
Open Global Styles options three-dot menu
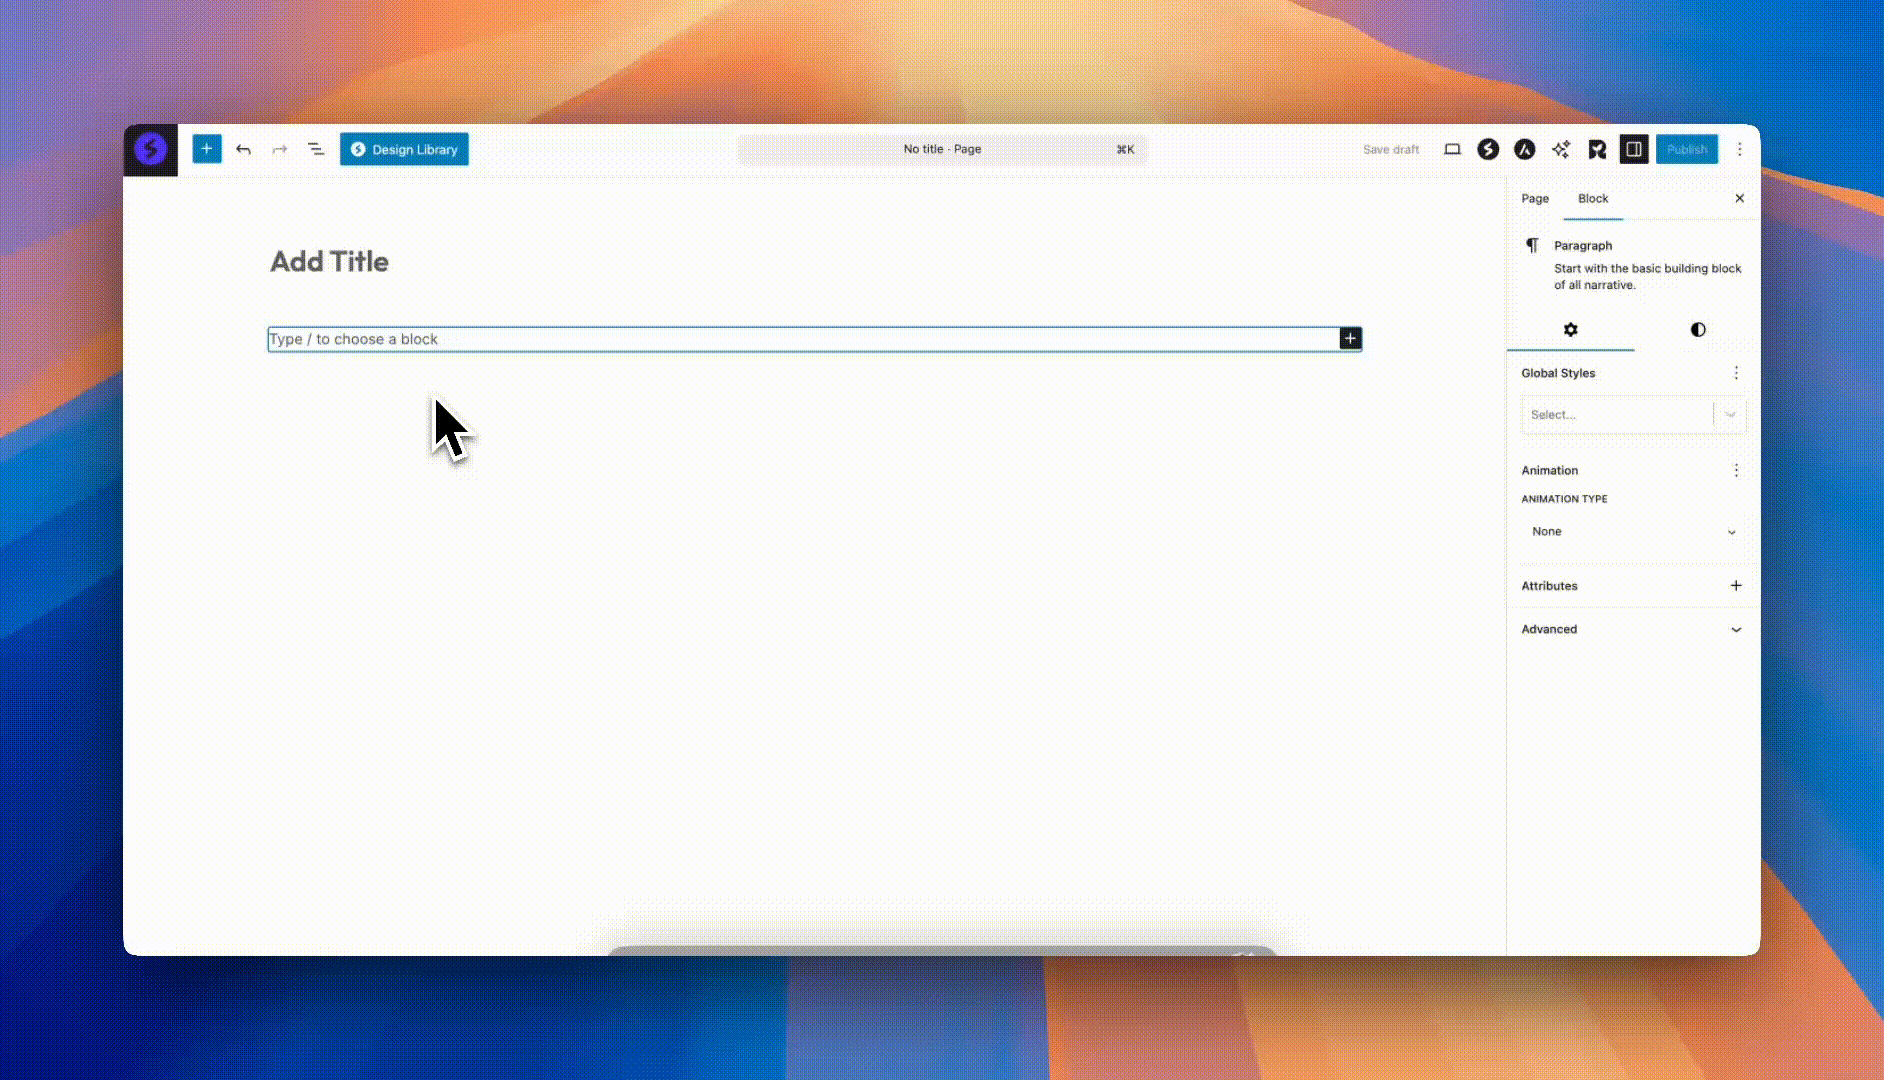pos(1735,373)
